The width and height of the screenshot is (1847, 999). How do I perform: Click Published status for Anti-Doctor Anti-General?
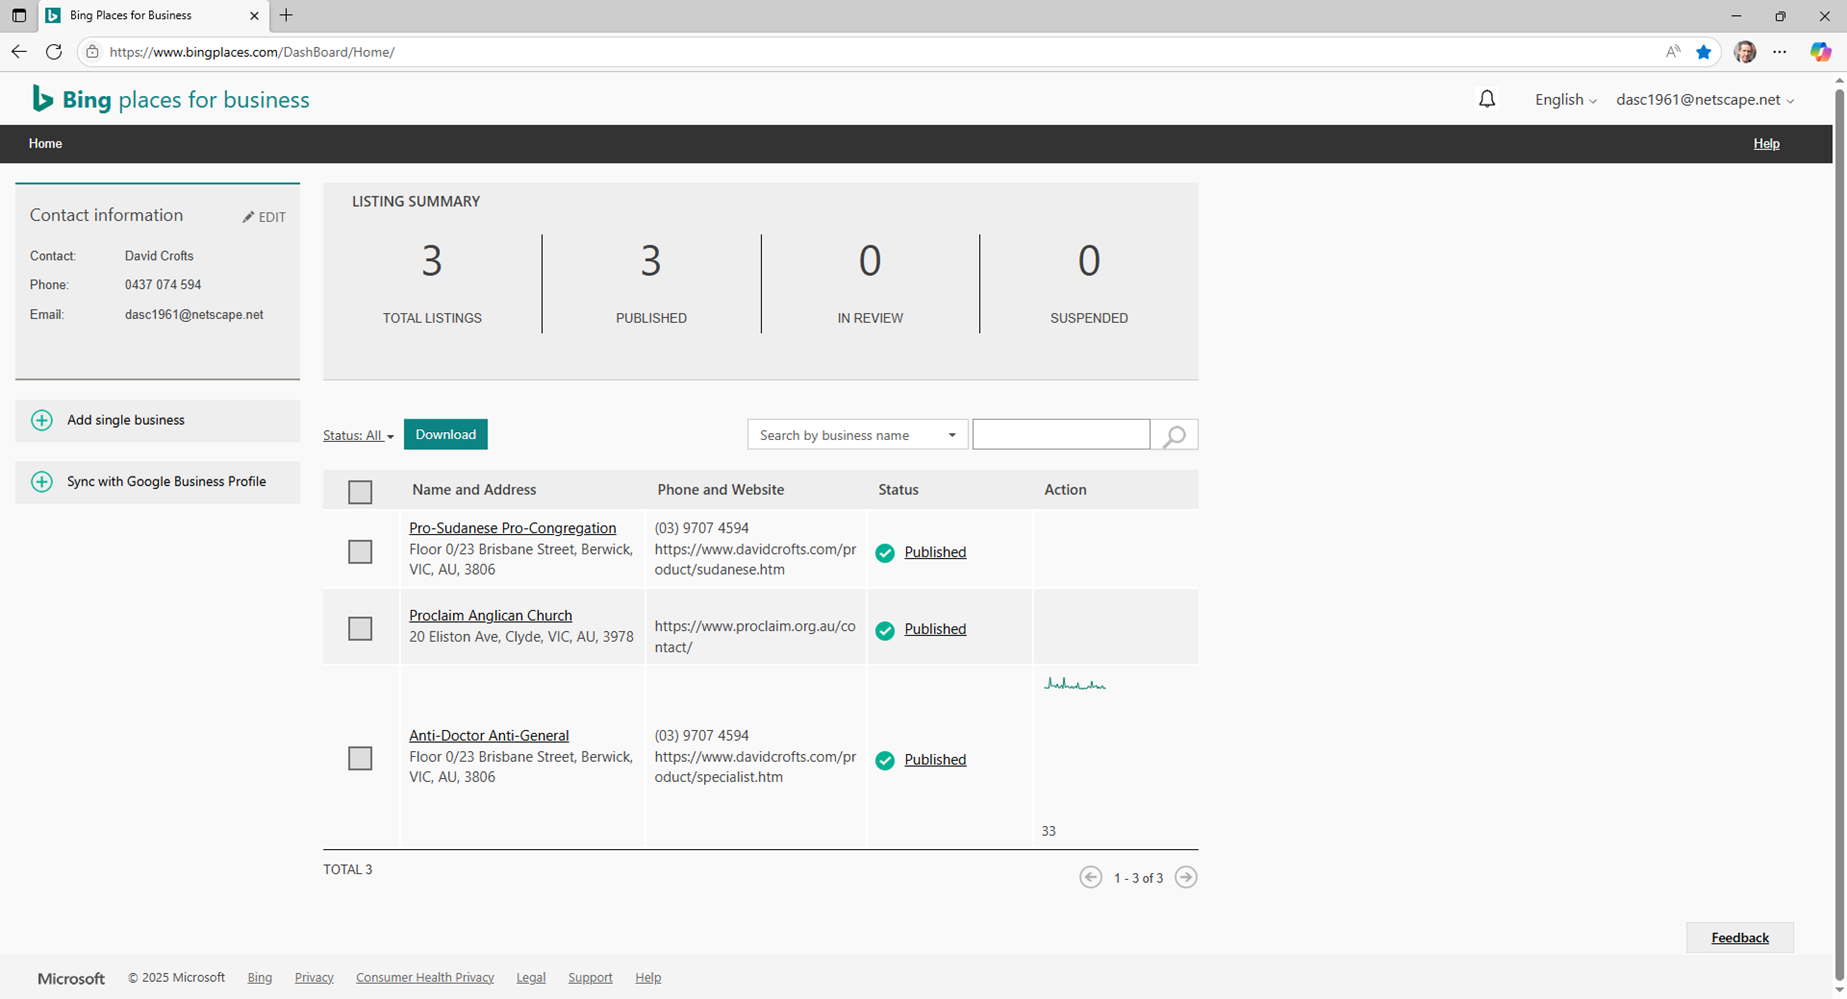click(x=935, y=760)
